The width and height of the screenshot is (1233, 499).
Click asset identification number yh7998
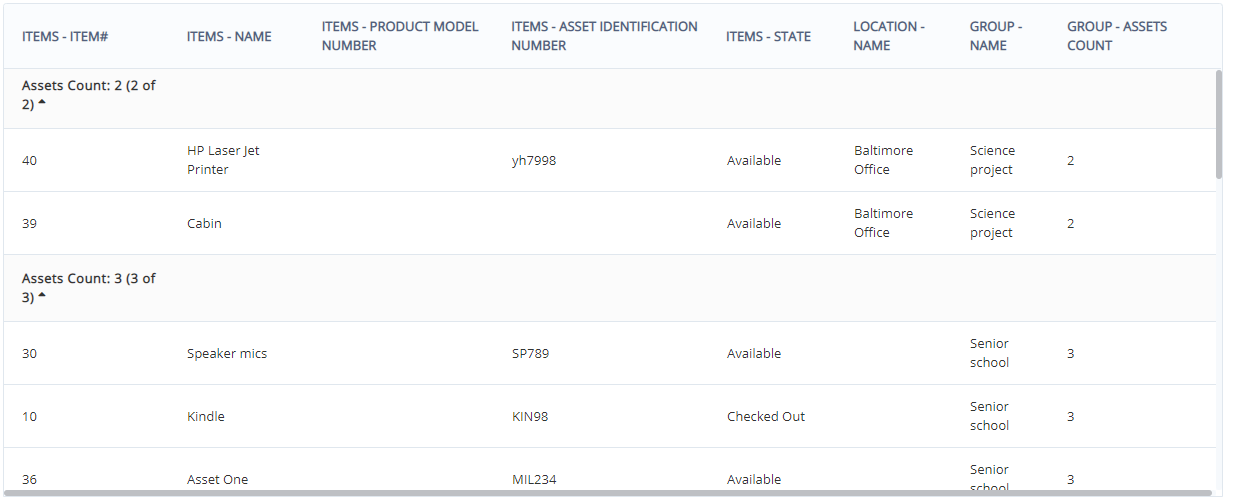(533, 161)
